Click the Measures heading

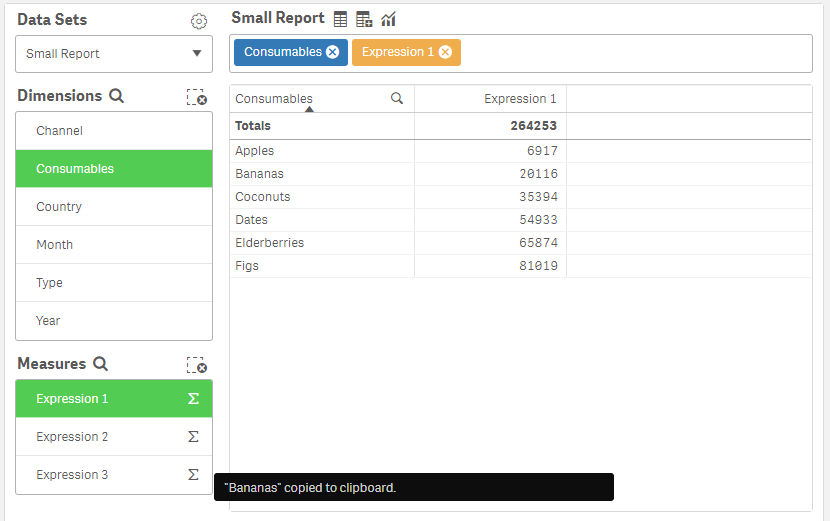pos(51,364)
